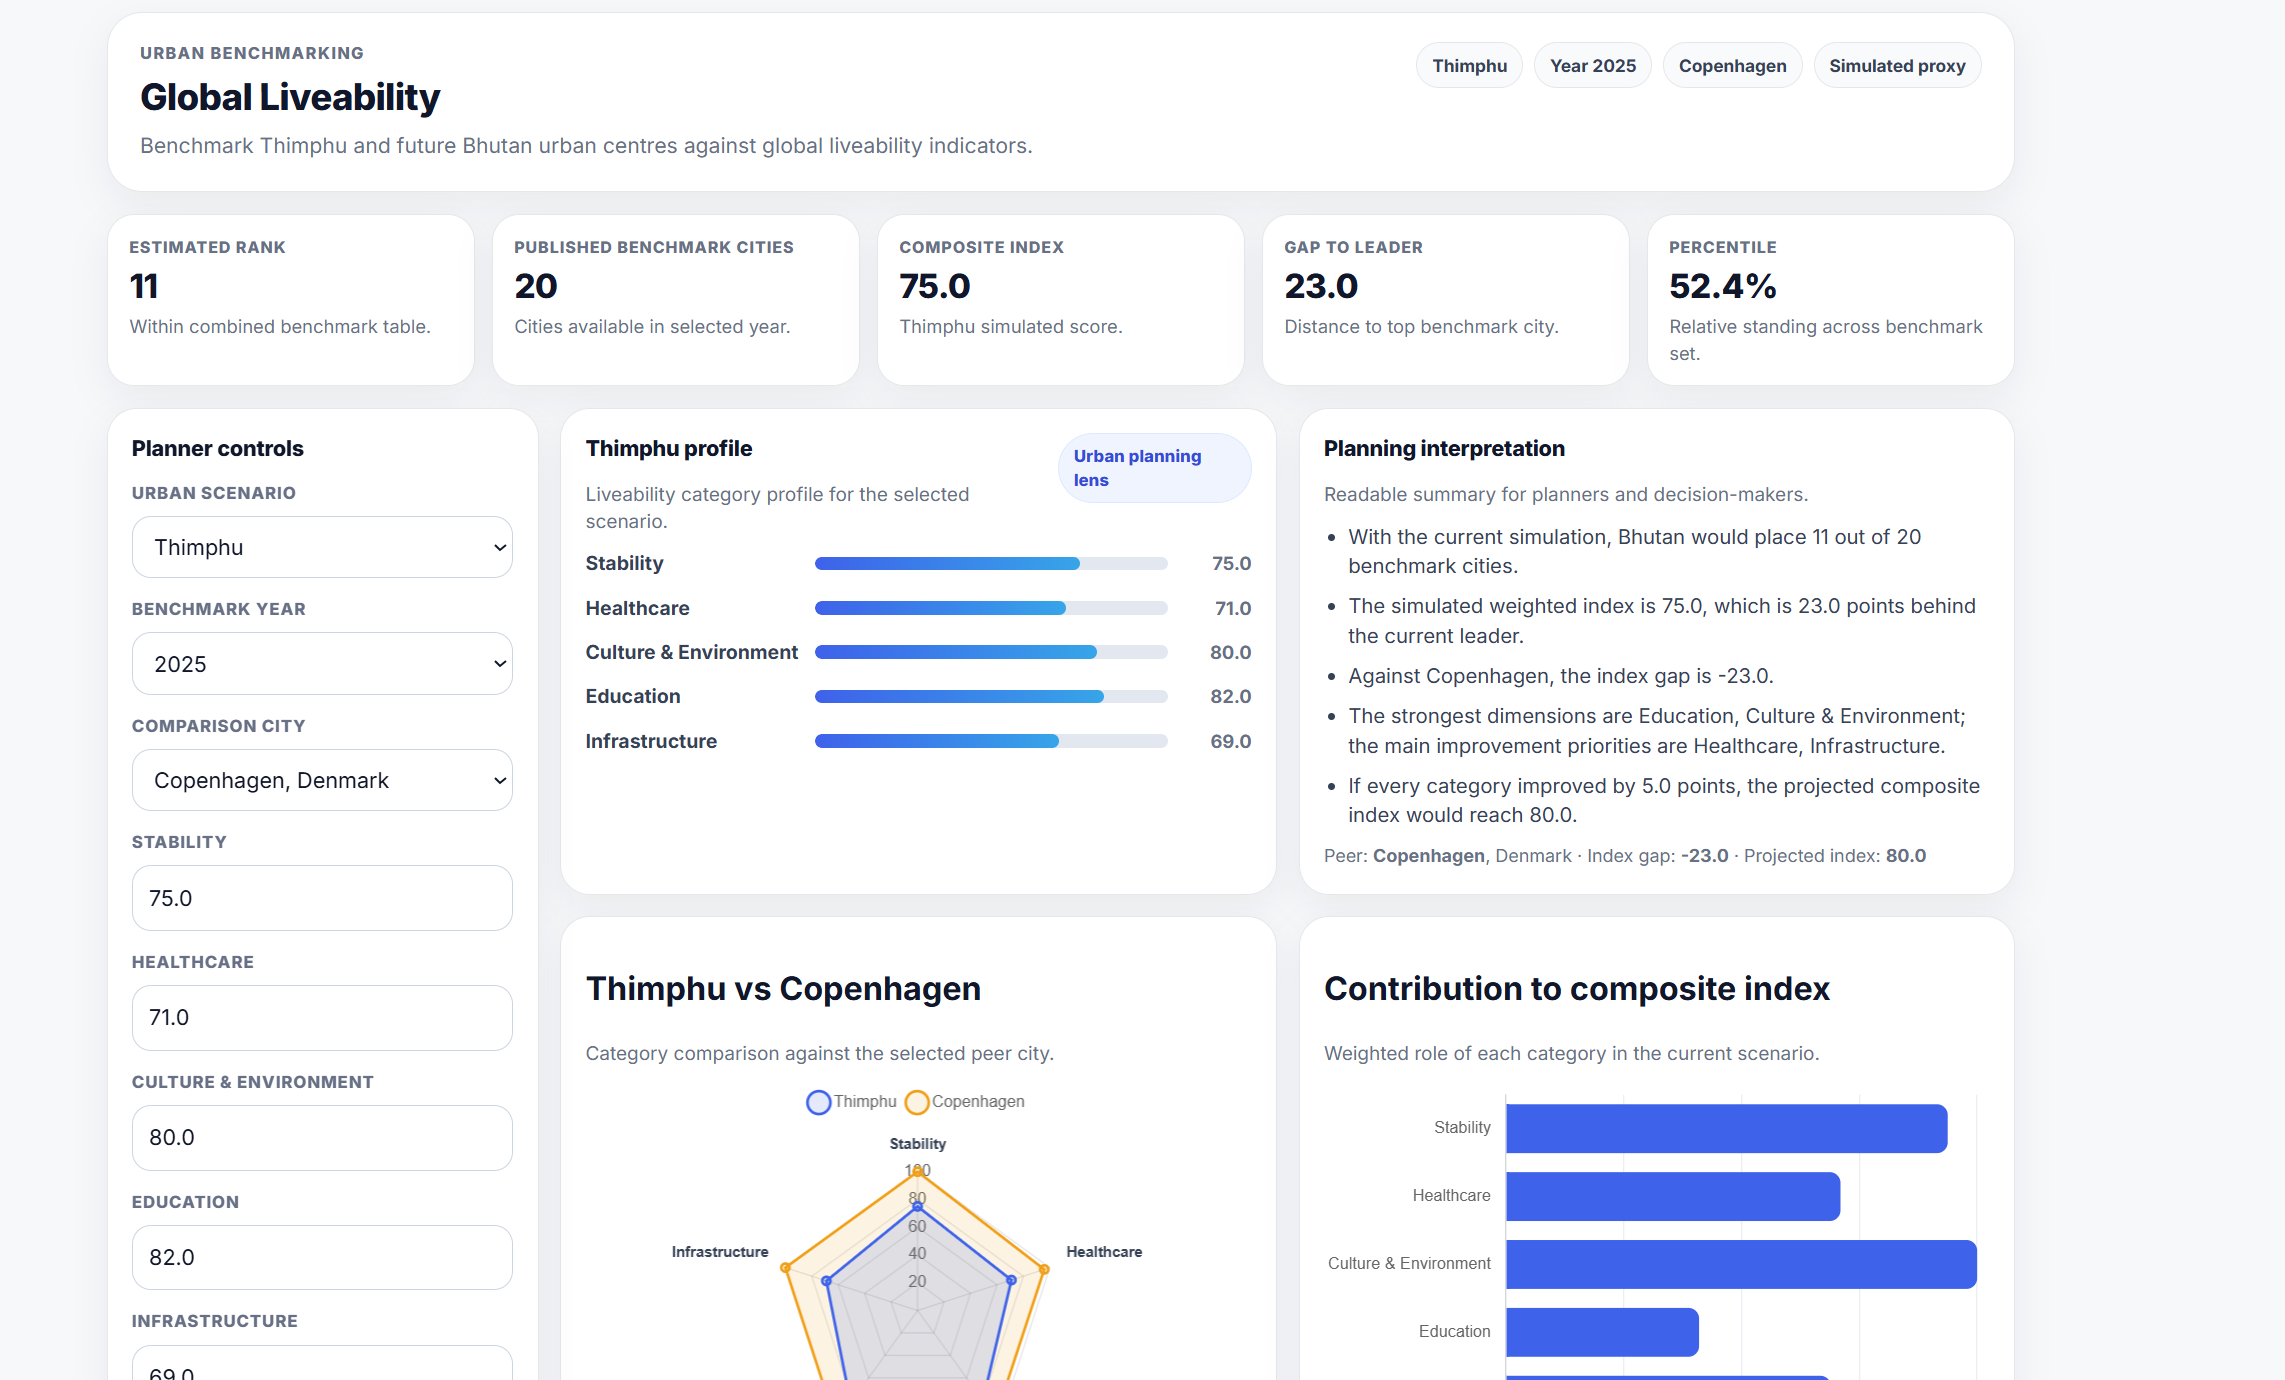Click the Culture & Environment contribution bar
This screenshot has height=1380, width=2285.
1740,1264
